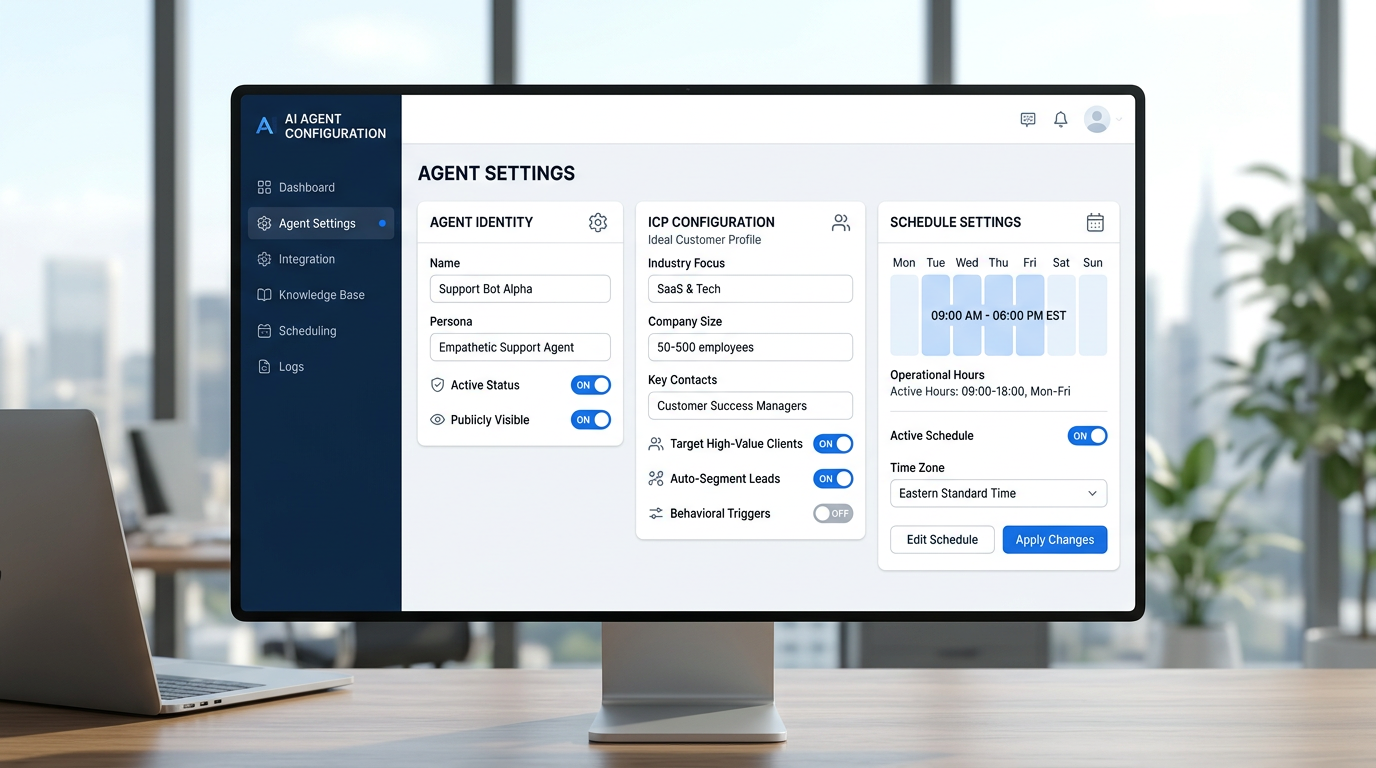Image resolution: width=1376 pixels, height=768 pixels.
Task: Click the gear icon in Agent Identity card
Action: tap(598, 223)
